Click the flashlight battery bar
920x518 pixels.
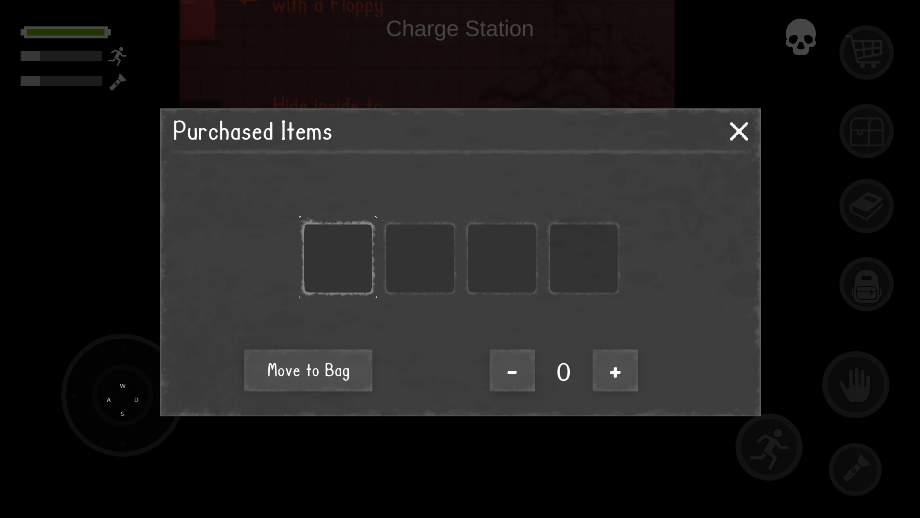tap(61, 81)
